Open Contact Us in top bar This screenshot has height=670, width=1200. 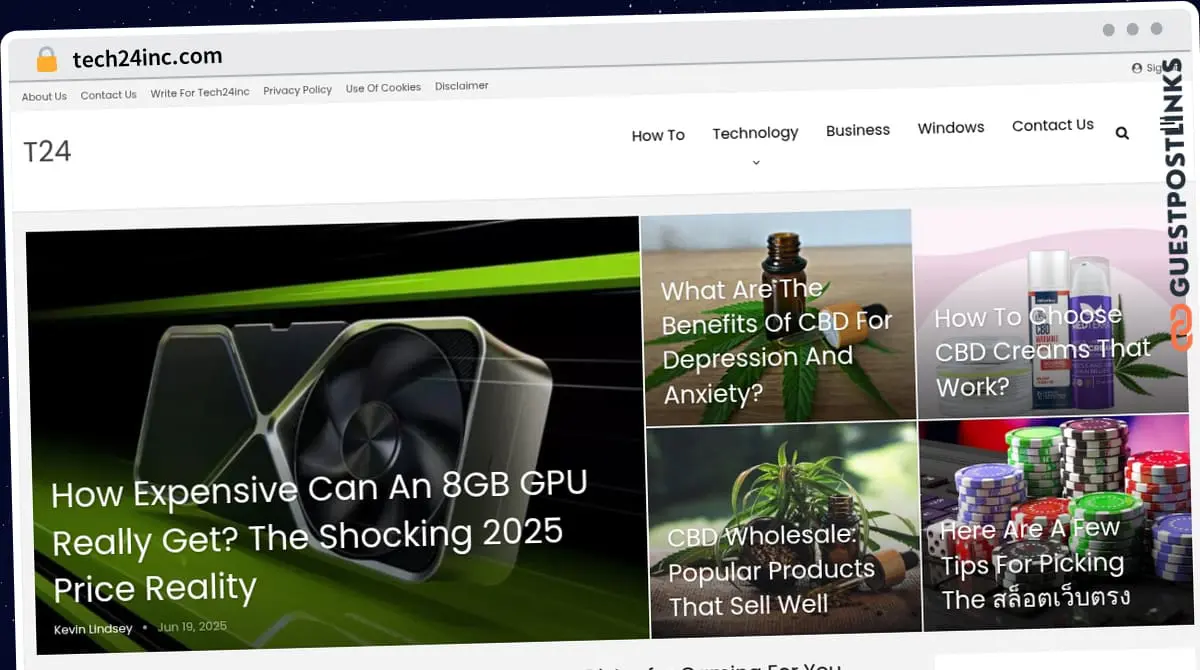[108, 95]
